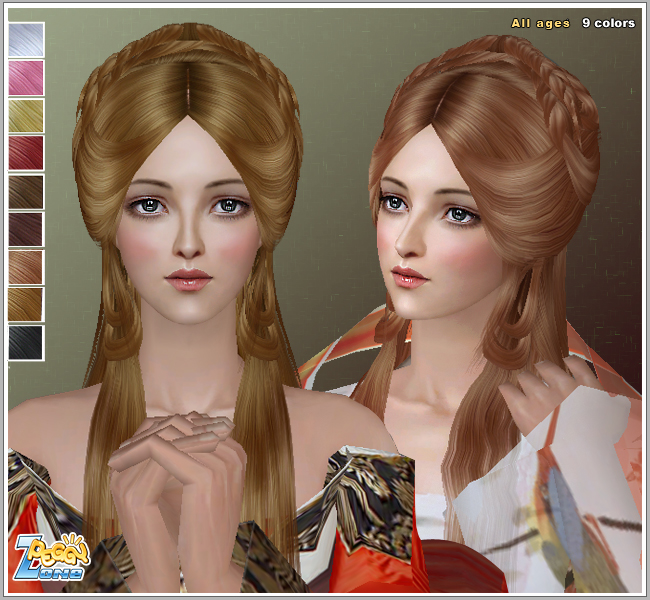Choose the medium brown hair swatch

(26, 191)
